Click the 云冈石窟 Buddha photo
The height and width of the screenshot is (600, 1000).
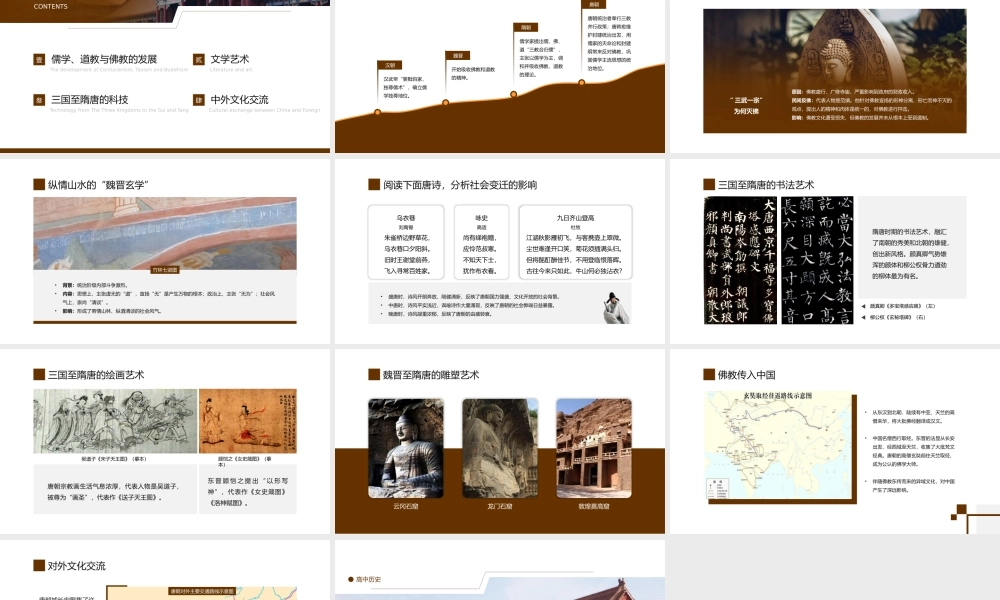coord(406,448)
